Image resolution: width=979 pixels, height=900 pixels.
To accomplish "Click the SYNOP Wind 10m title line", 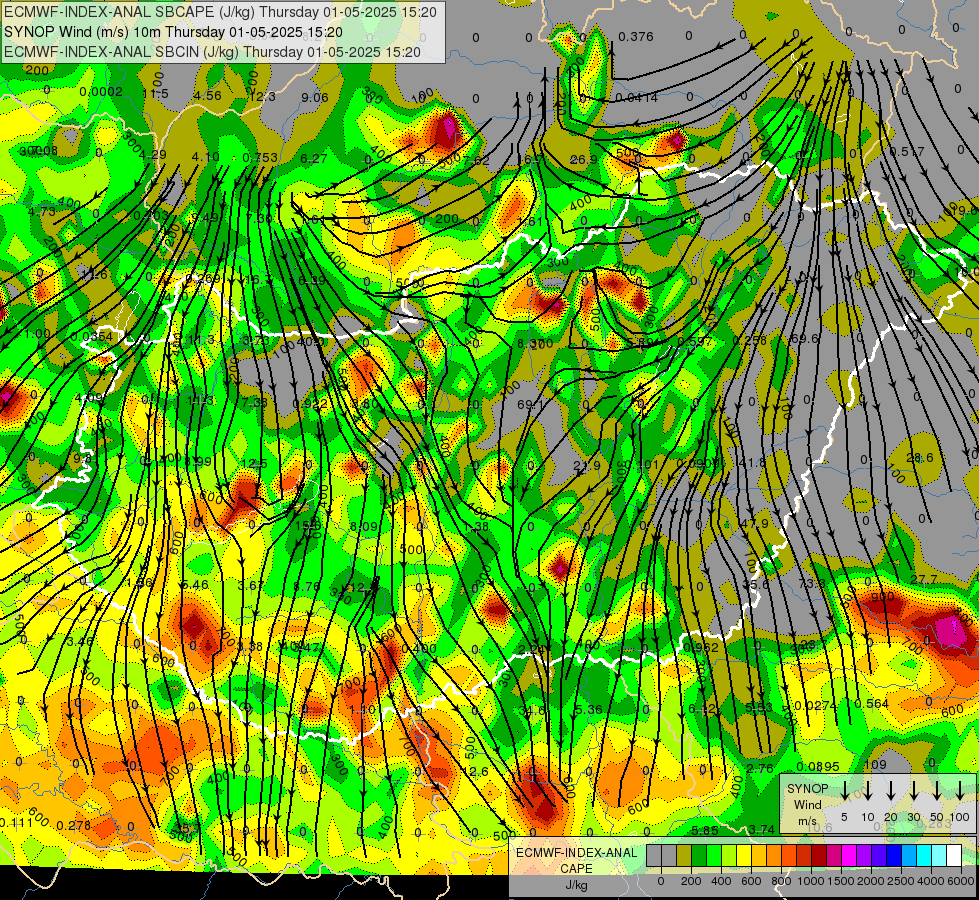I will [x=173, y=32].
